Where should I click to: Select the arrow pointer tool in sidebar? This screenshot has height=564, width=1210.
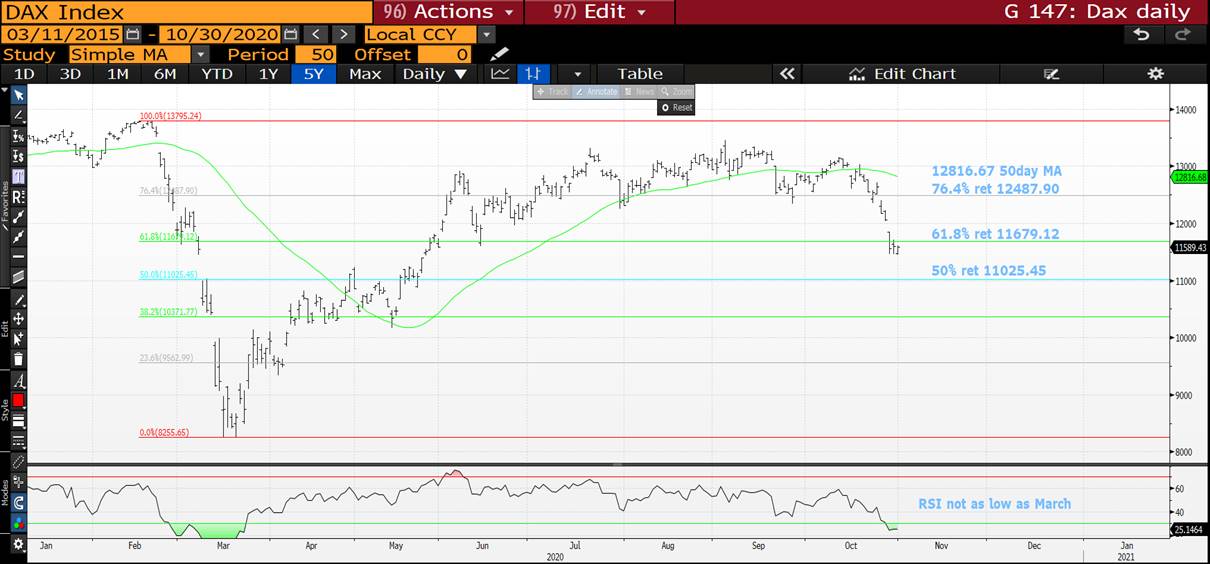pyautogui.click(x=18, y=95)
